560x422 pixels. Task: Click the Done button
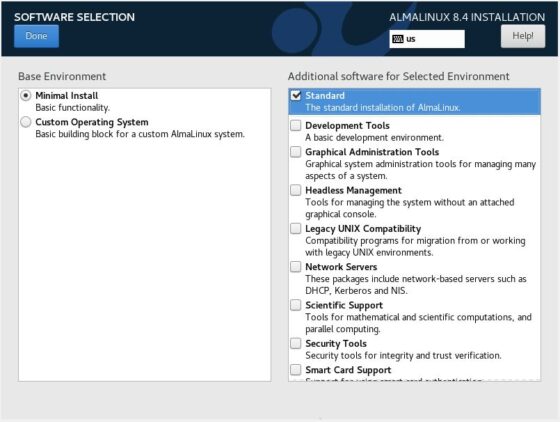pos(36,36)
